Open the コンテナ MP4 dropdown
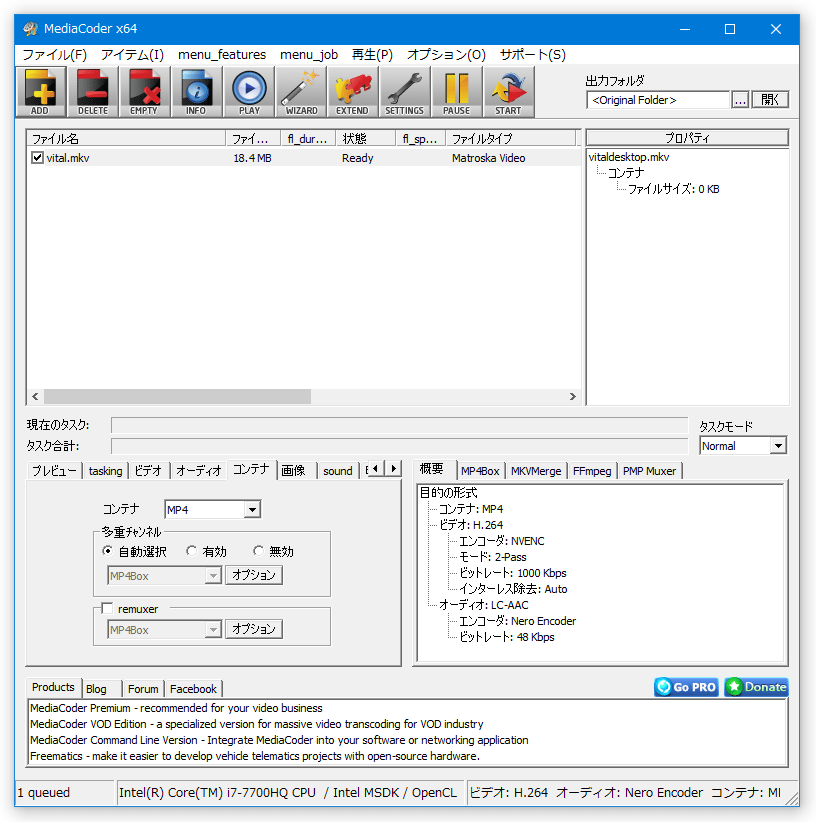 [x=212, y=509]
